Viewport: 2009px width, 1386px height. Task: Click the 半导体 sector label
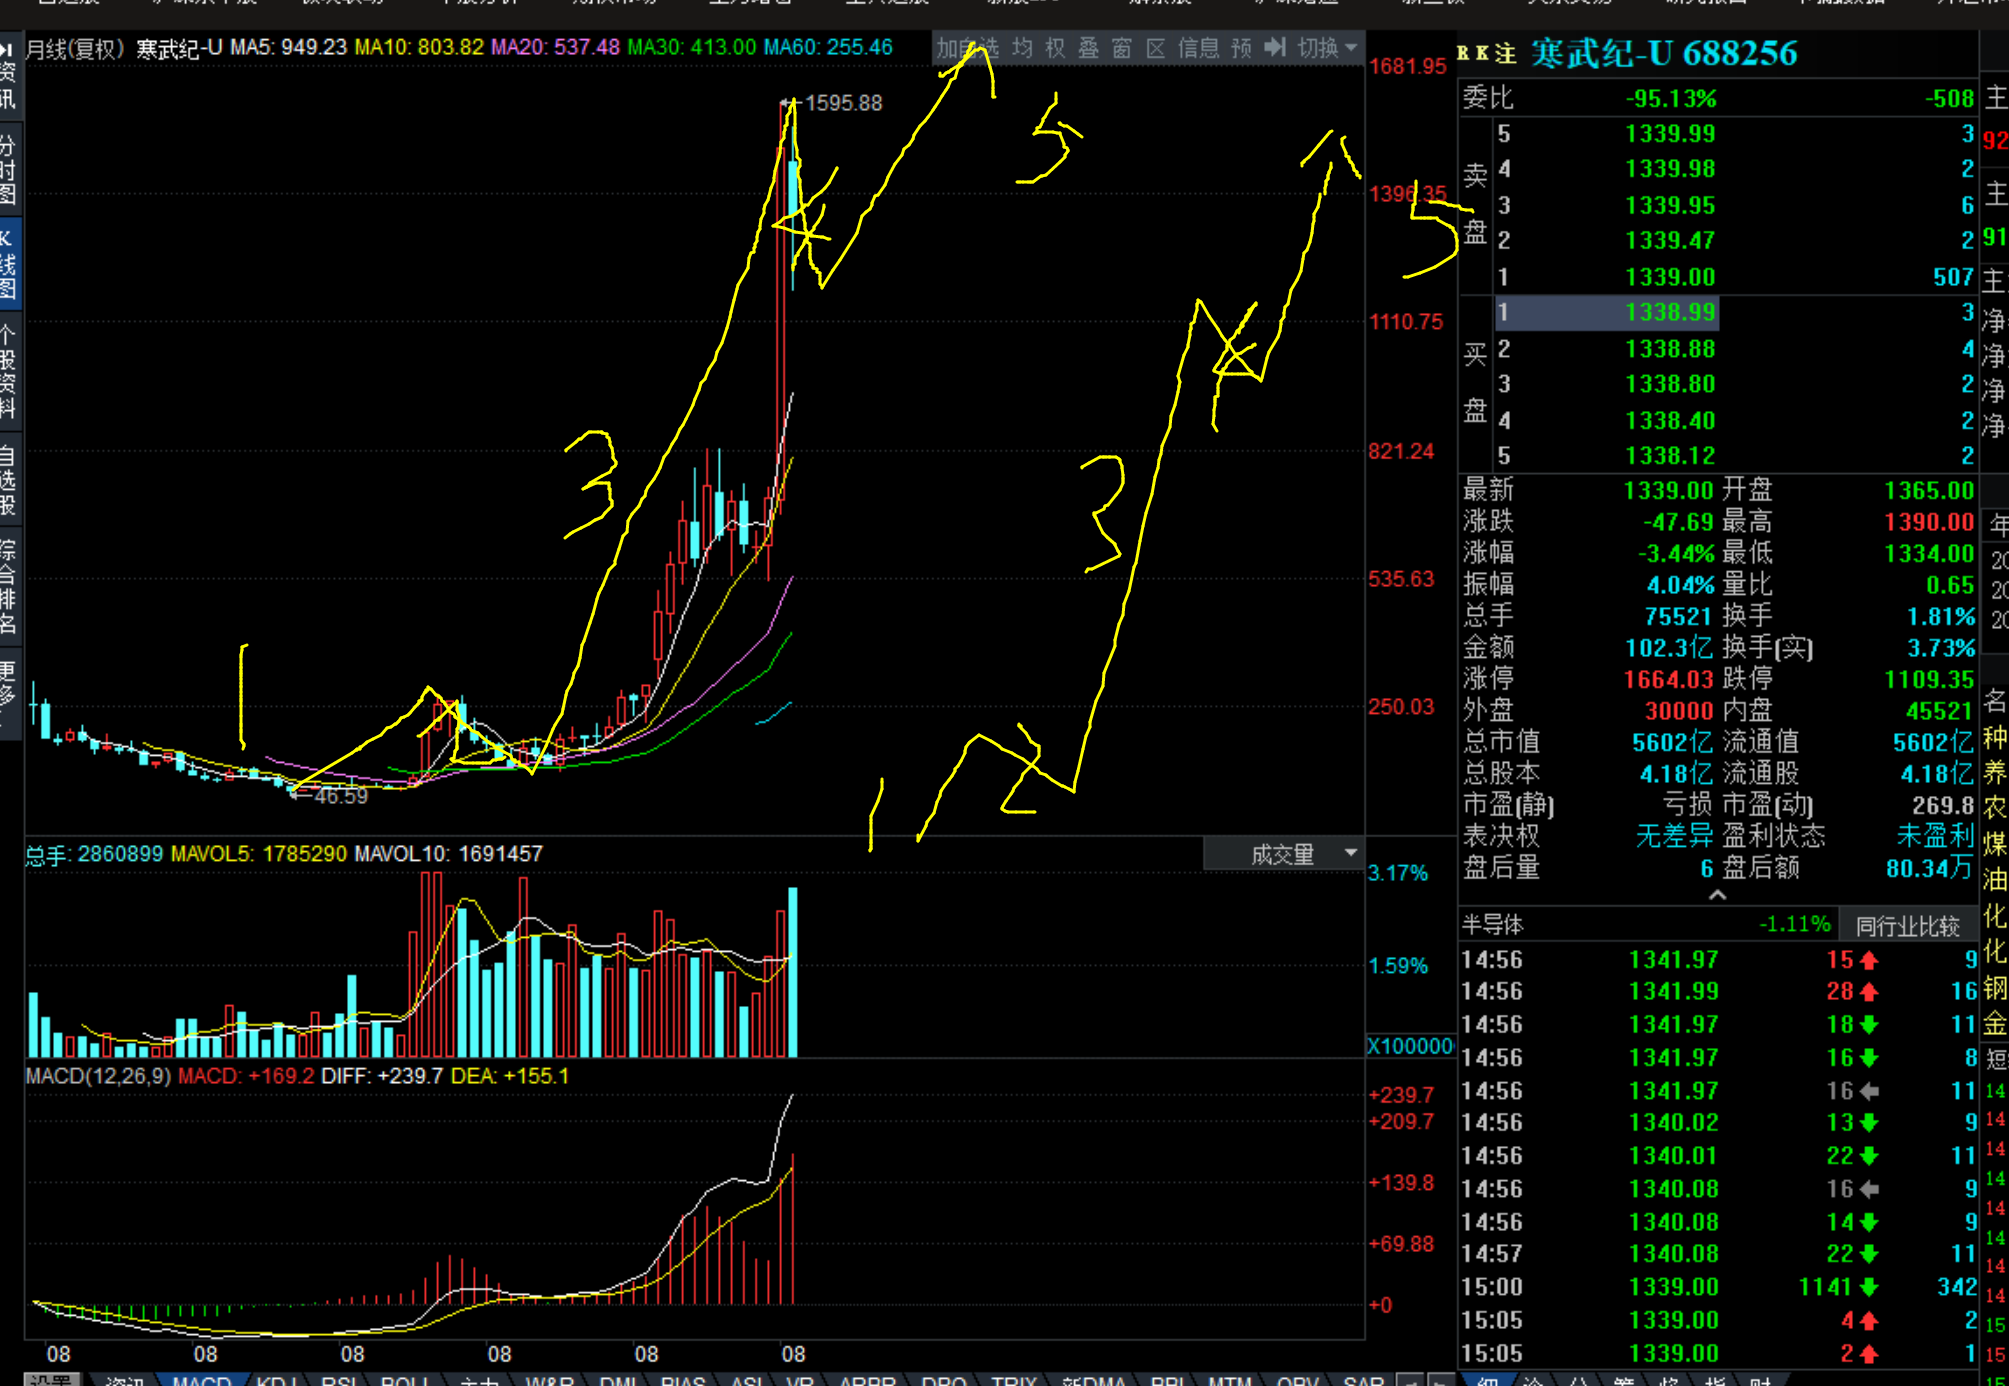[x=1492, y=925]
